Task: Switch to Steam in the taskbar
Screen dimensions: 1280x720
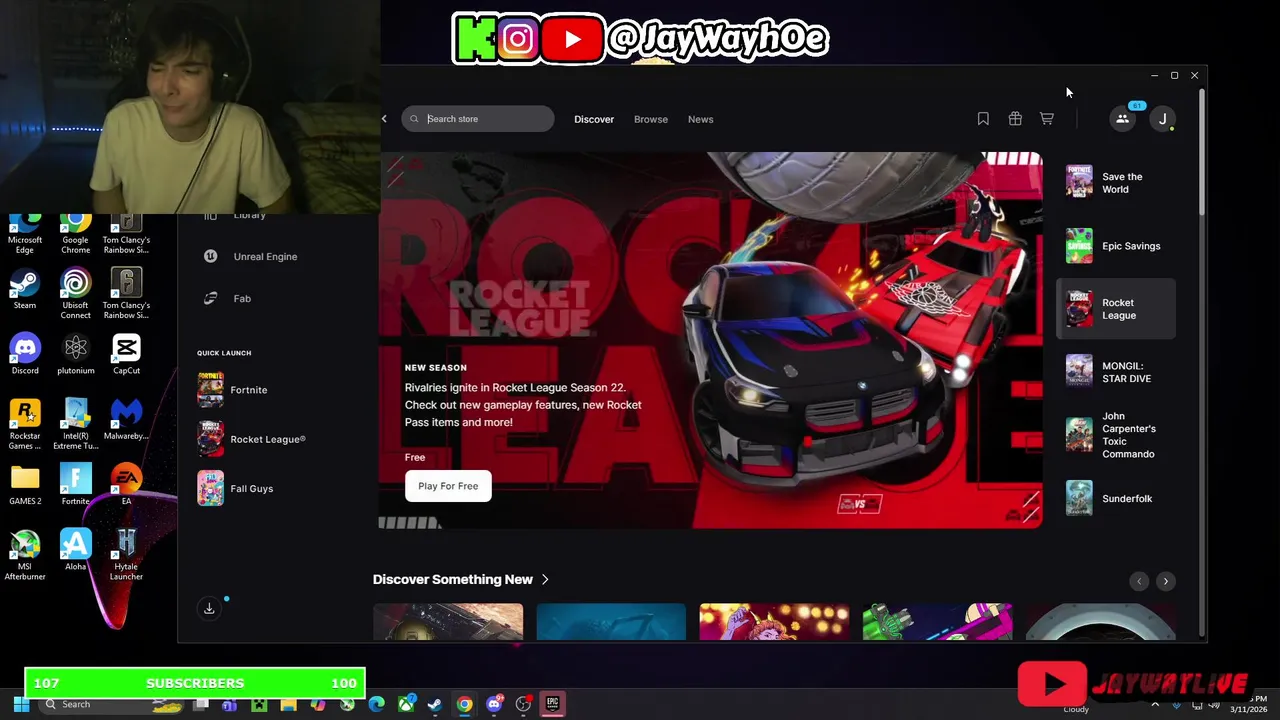Action: pos(435,704)
